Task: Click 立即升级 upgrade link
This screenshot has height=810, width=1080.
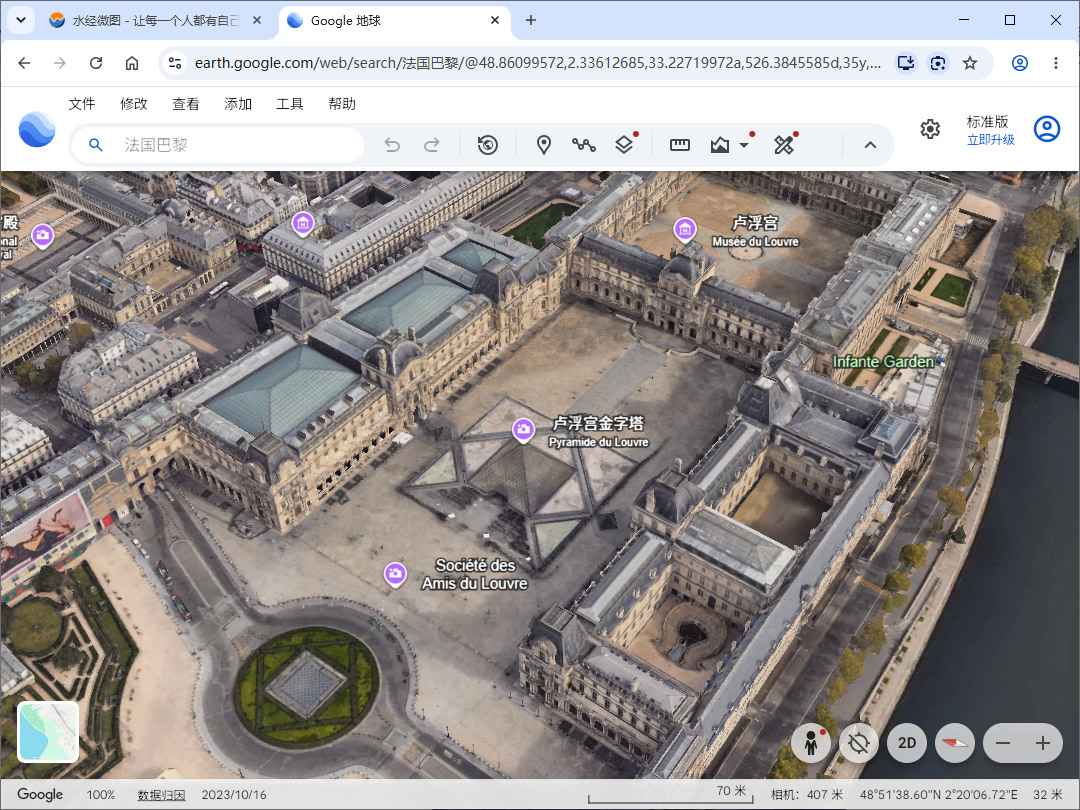Action: click(x=990, y=140)
